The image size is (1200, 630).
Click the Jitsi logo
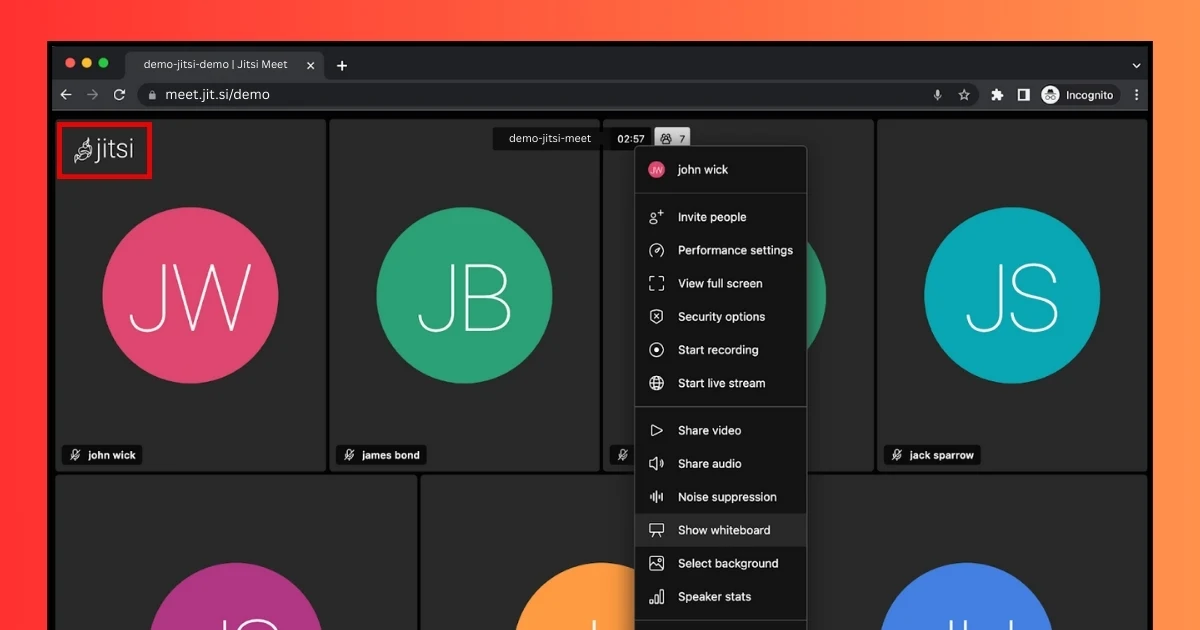click(104, 151)
